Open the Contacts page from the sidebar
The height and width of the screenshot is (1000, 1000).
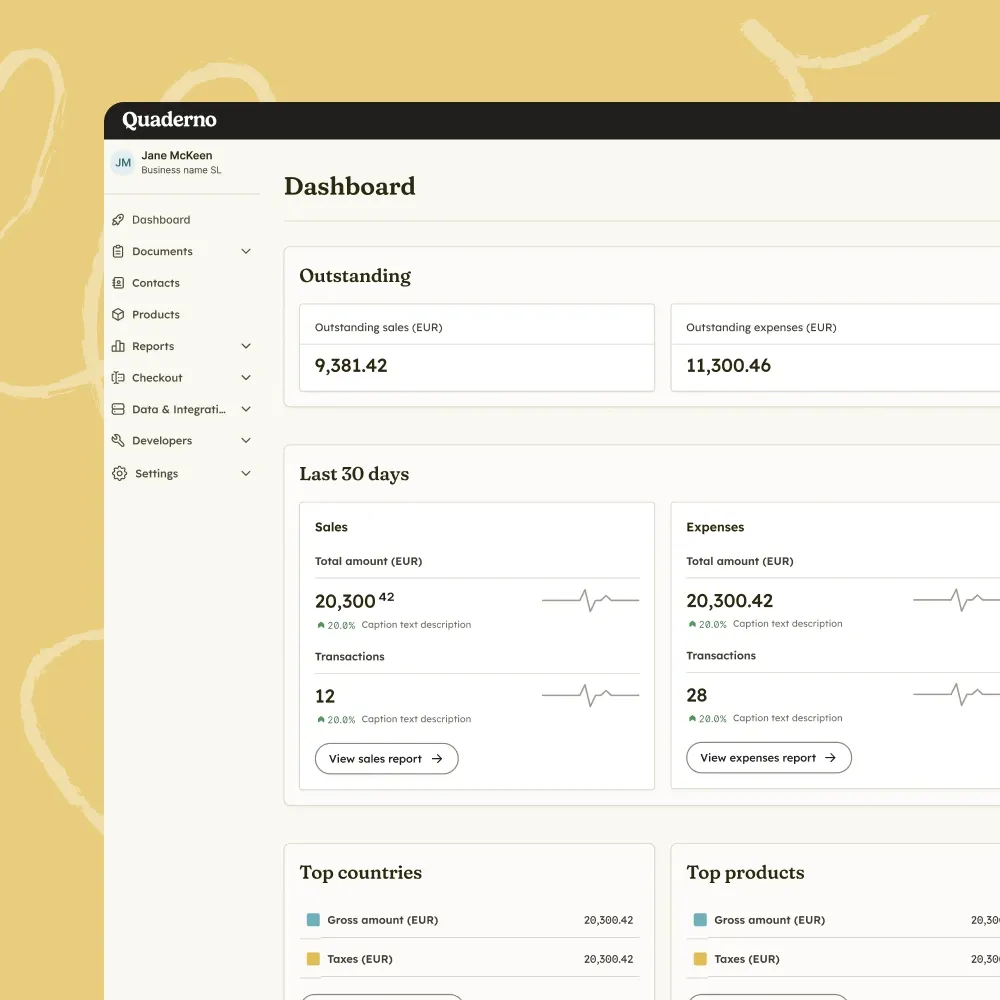coord(156,282)
